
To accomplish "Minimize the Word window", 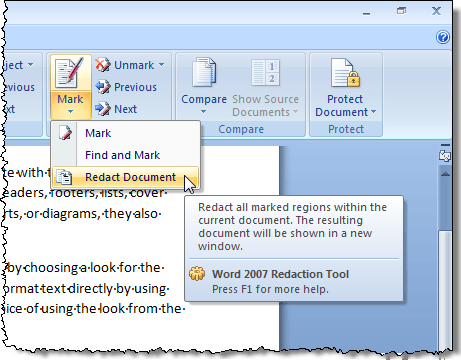I will pyautogui.click(x=367, y=14).
